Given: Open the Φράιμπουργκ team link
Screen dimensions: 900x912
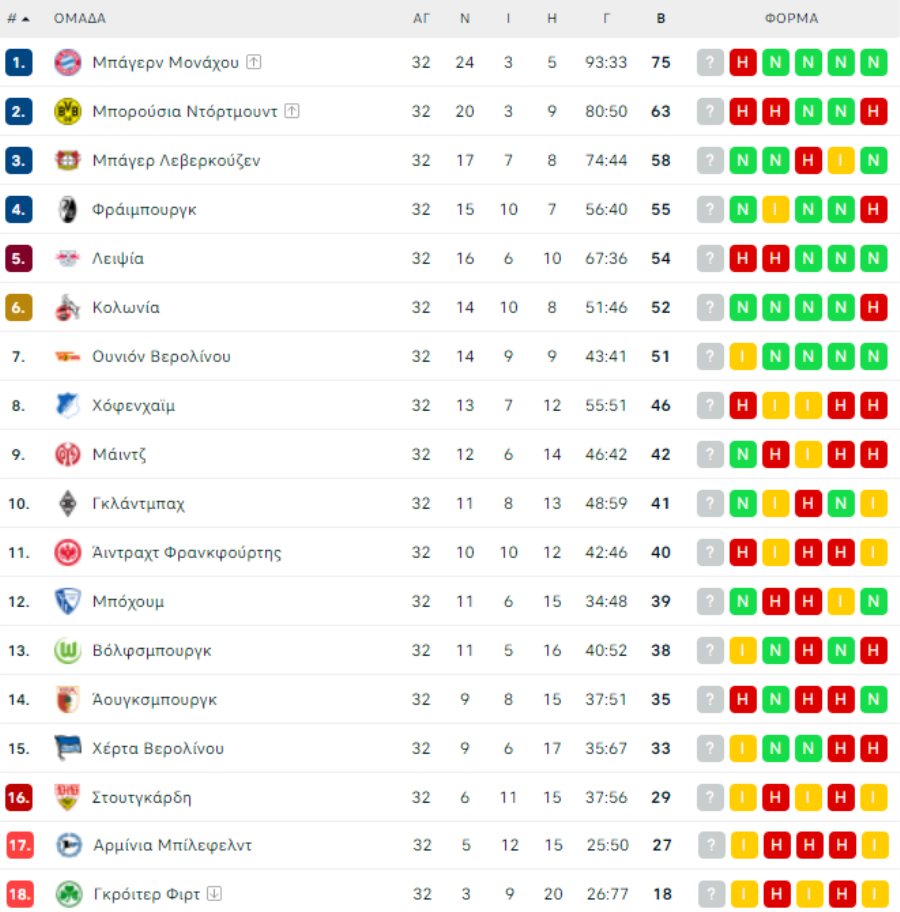Looking at the screenshot, I should pos(144,209).
